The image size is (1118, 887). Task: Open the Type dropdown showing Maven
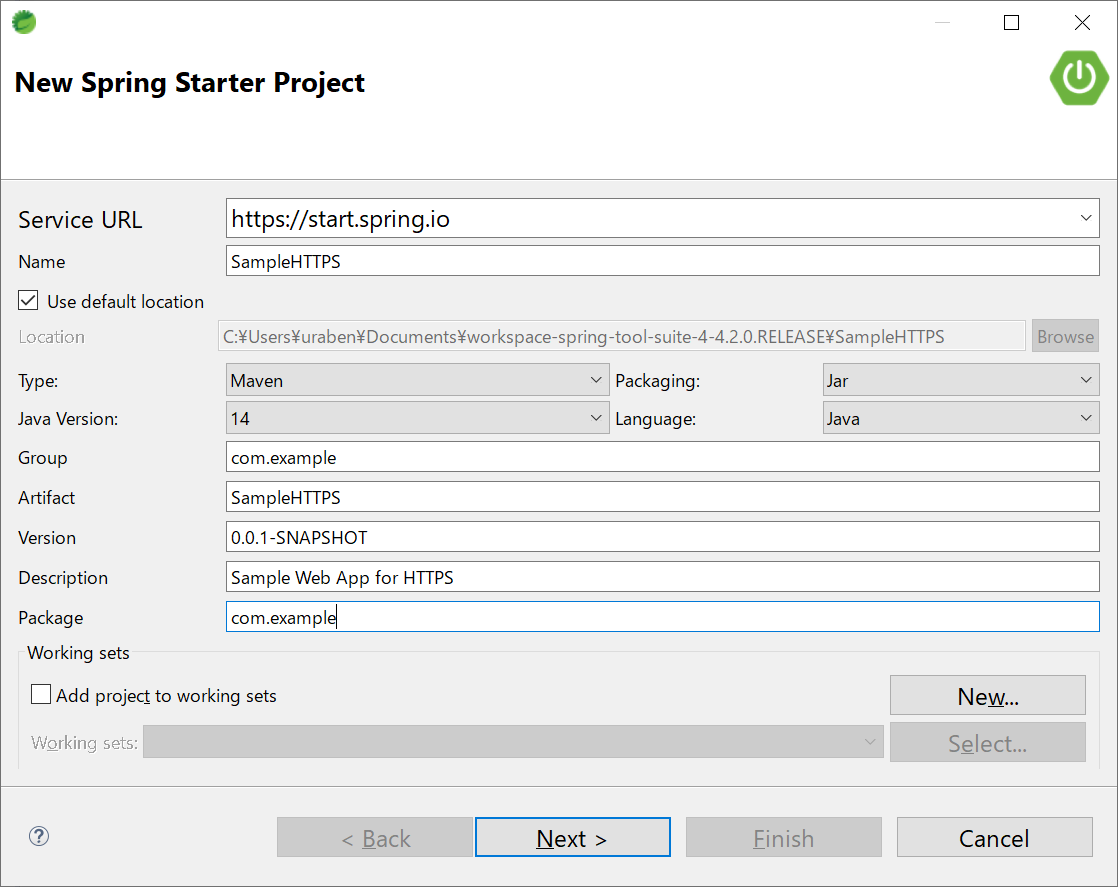click(x=417, y=380)
